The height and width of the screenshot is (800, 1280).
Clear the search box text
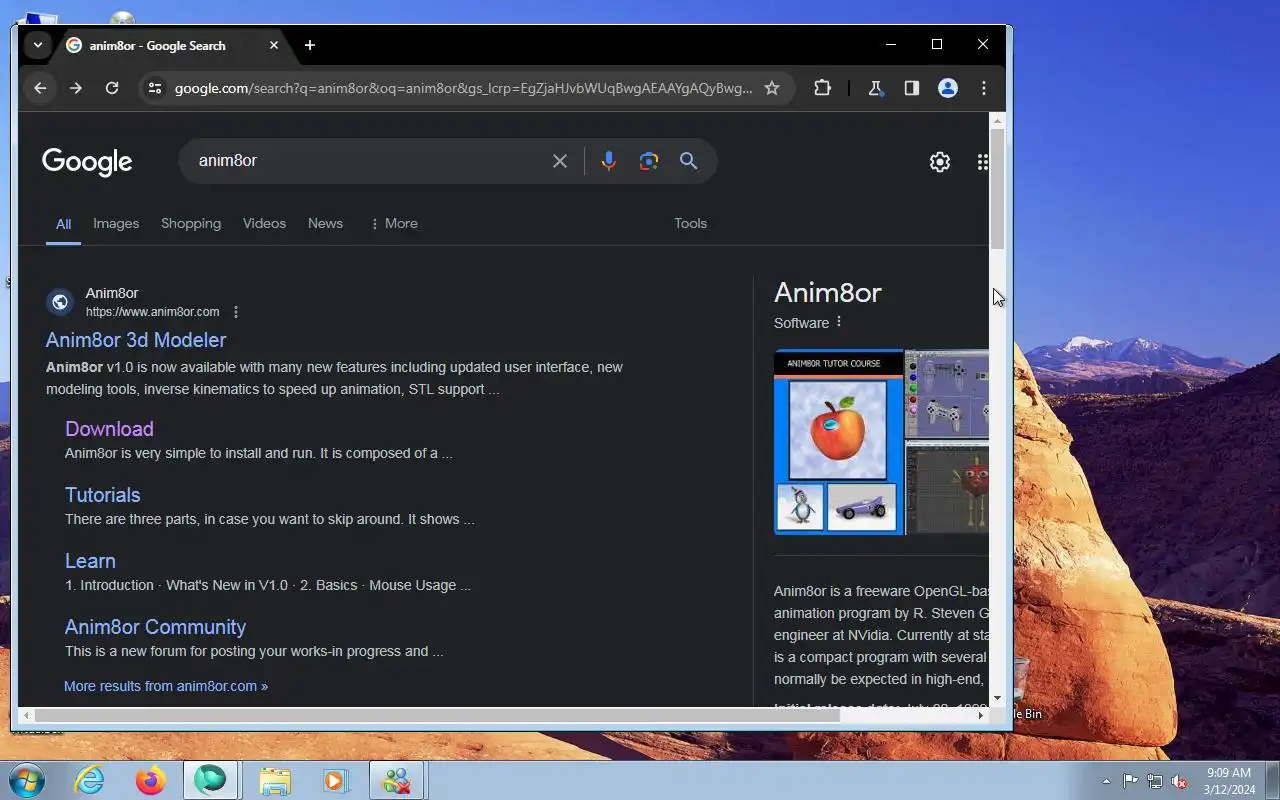click(560, 161)
